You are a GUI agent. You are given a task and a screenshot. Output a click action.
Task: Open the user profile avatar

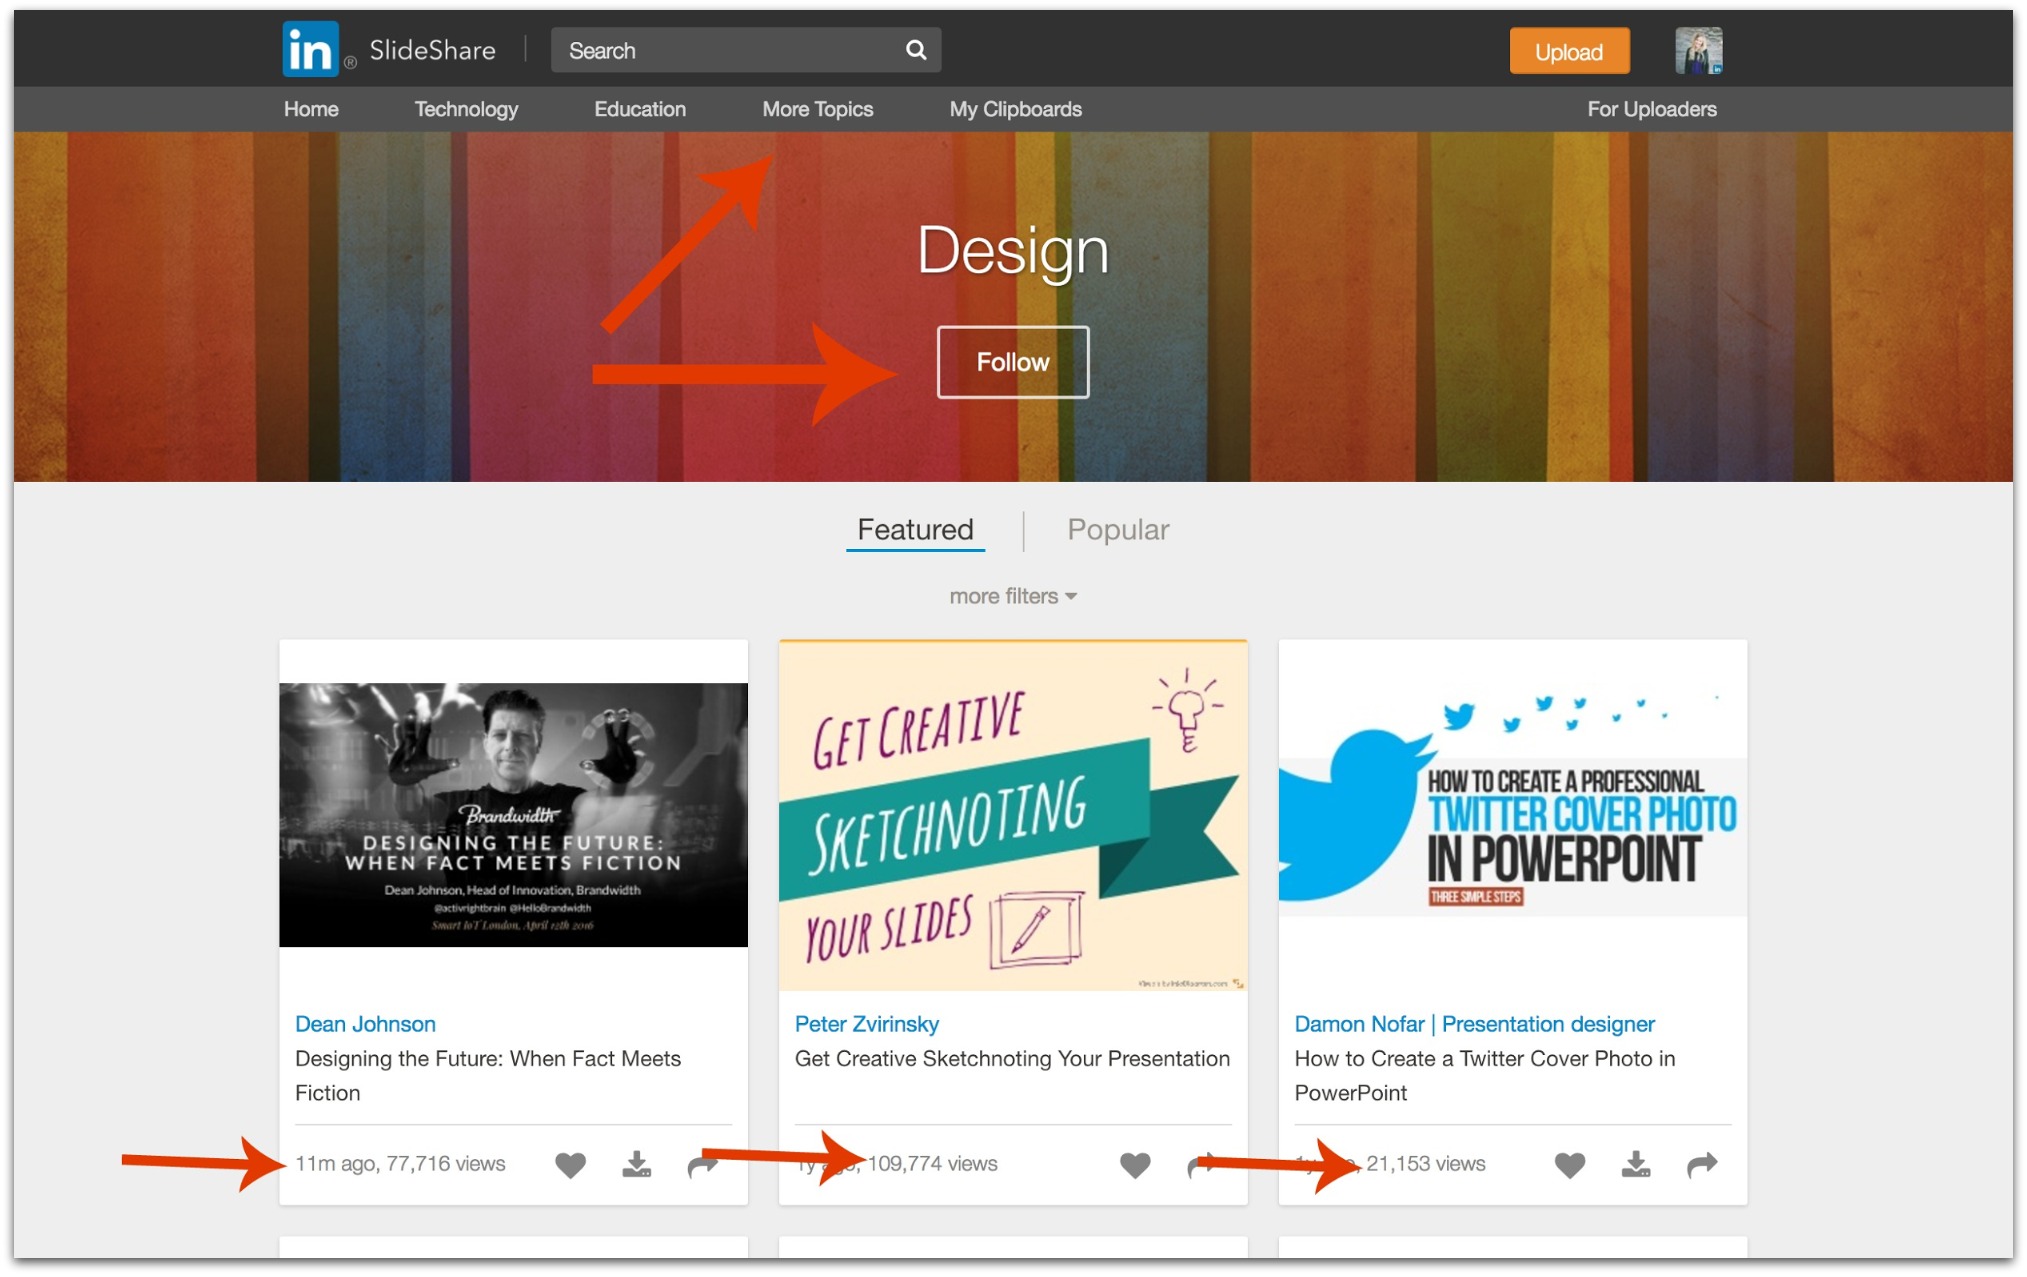coord(1698,51)
